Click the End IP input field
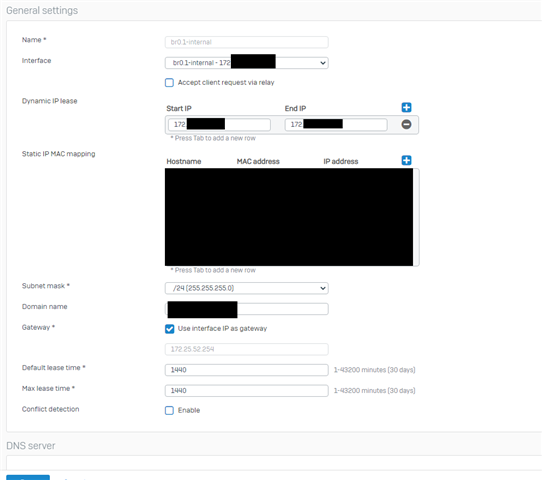542x480 pixels. [336, 124]
